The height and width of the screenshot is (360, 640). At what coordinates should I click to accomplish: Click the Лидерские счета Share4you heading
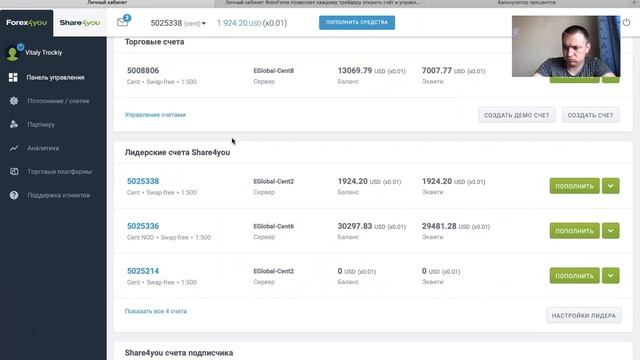click(x=177, y=152)
